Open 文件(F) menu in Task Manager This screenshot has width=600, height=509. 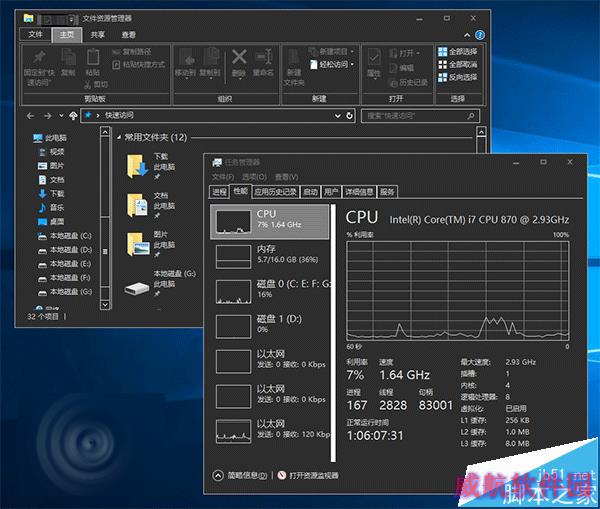click(x=223, y=177)
